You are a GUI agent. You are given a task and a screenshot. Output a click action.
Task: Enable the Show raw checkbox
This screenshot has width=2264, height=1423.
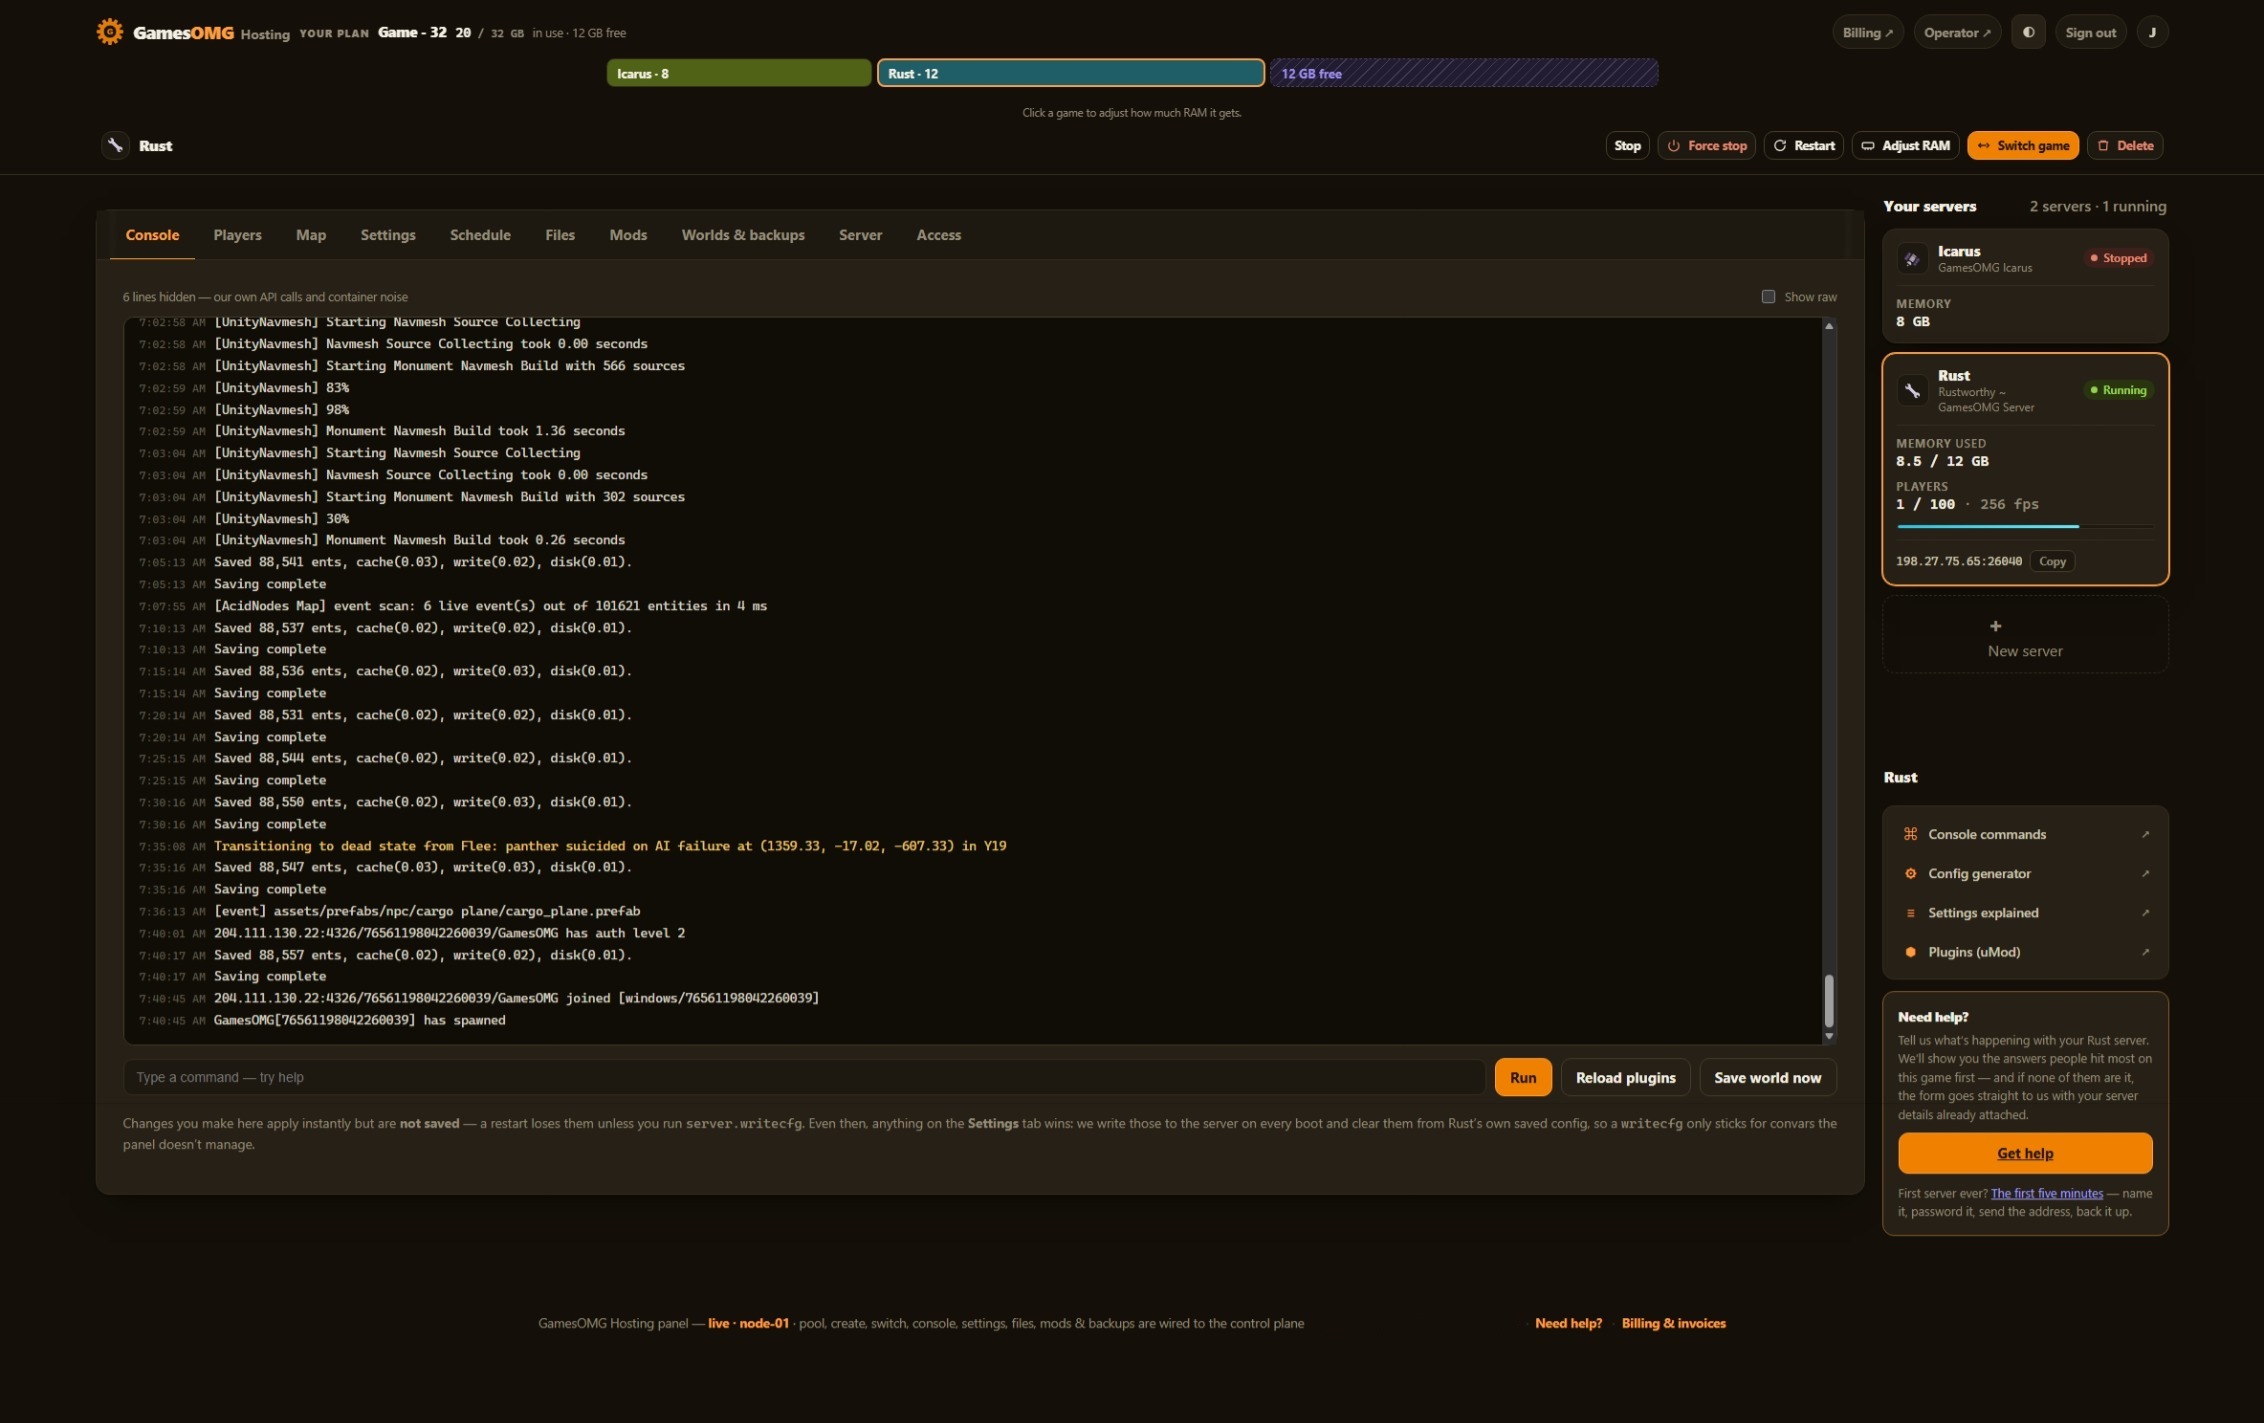pyautogui.click(x=1768, y=297)
